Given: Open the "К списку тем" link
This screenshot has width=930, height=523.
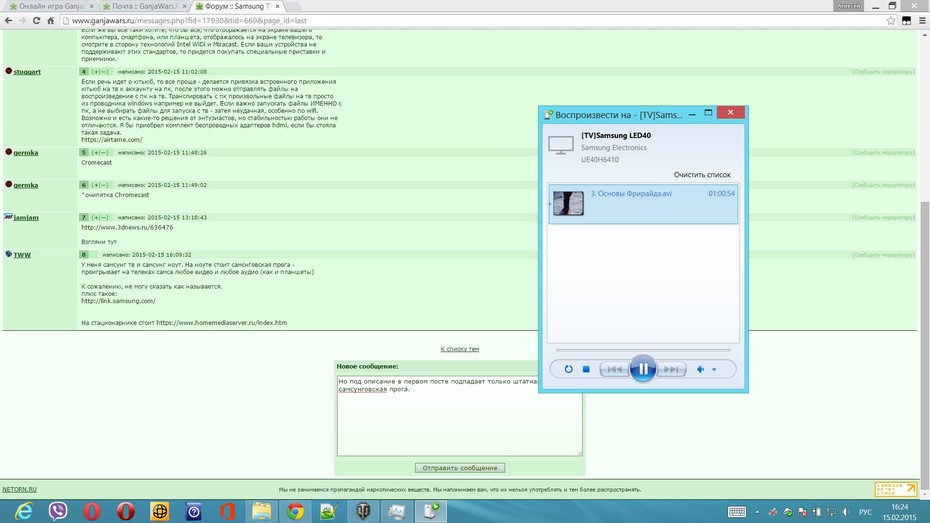Looking at the screenshot, I should point(460,349).
